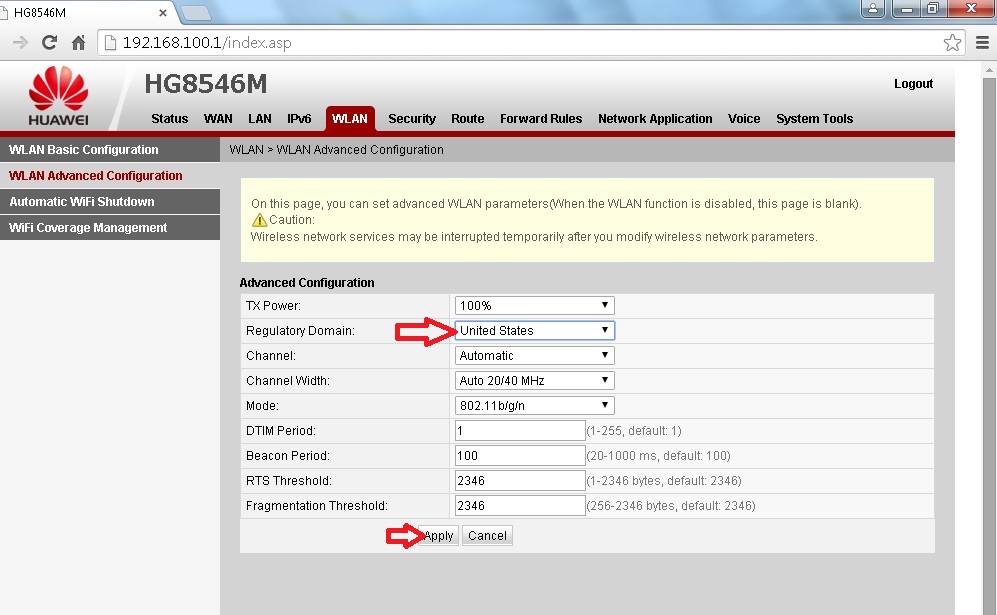Click the browser back arrow

click(19, 43)
